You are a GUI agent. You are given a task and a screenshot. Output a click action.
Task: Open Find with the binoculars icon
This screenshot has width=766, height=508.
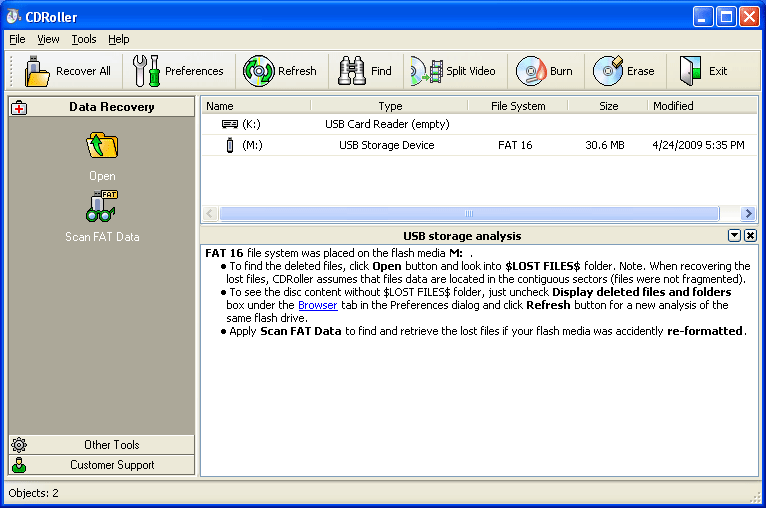pyautogui.click(x=352, y=71)
